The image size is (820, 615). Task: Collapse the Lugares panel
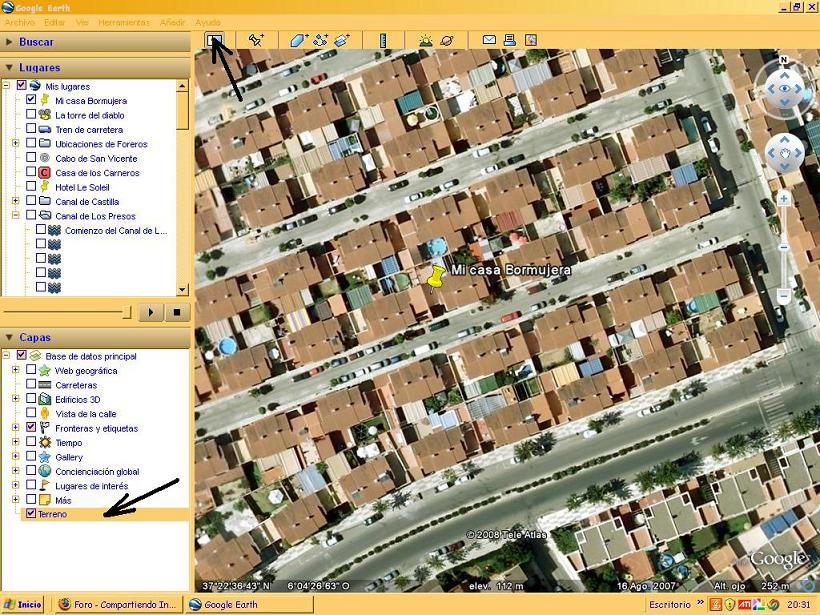coord(8,67)
